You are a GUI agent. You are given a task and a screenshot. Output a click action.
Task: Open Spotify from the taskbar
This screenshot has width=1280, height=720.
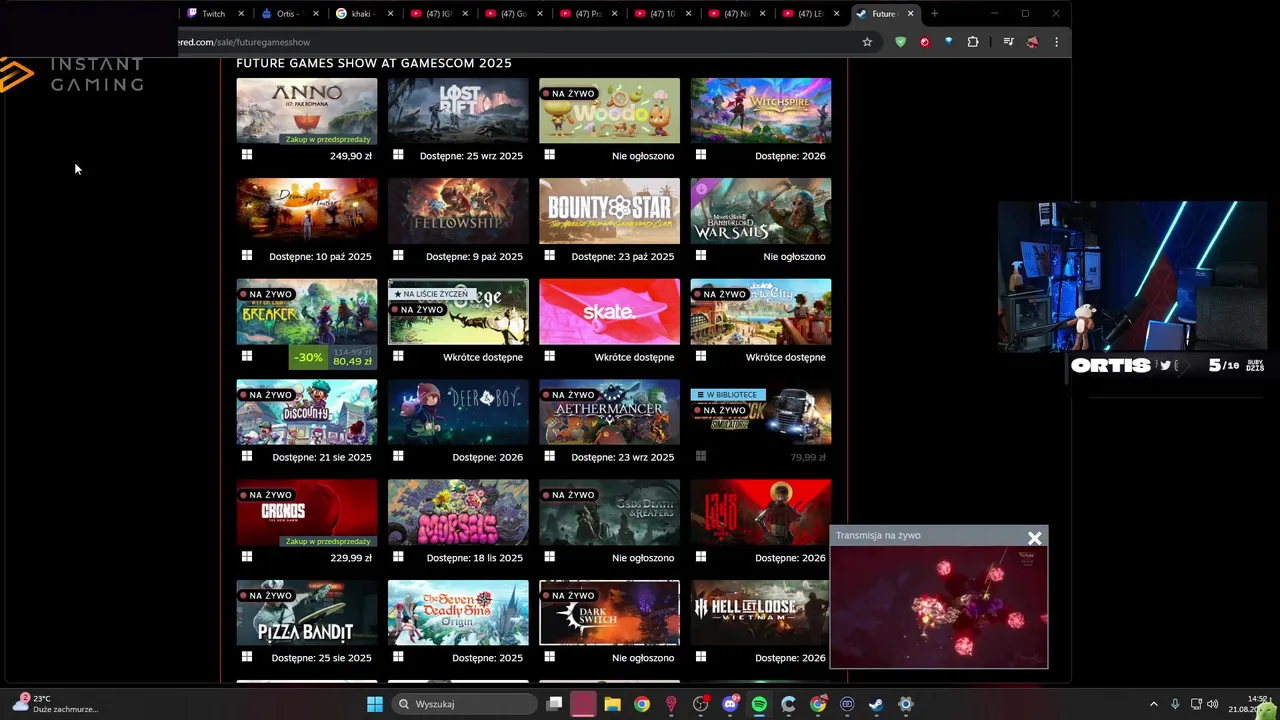pyautogui.click(x=759, y=704)
